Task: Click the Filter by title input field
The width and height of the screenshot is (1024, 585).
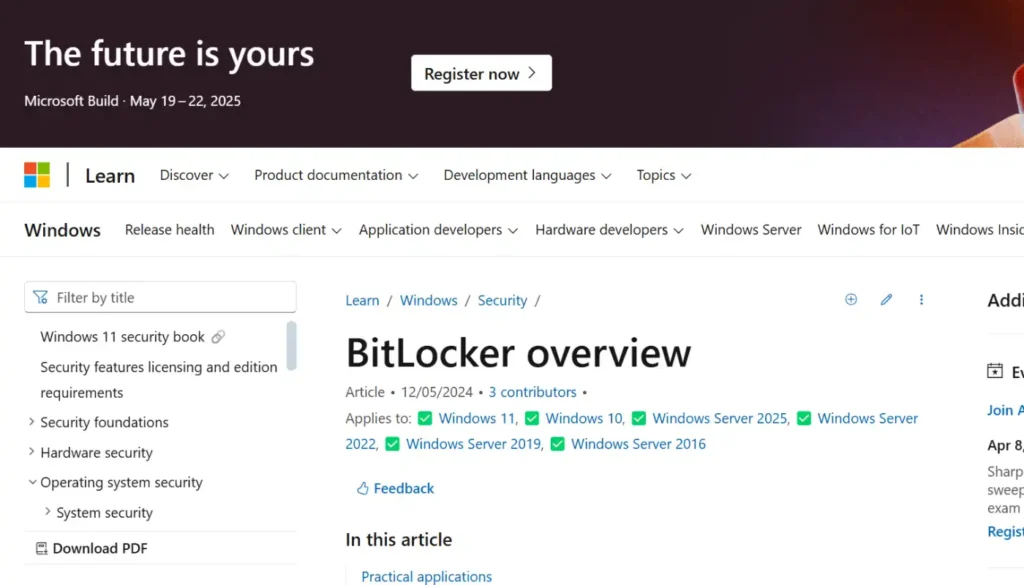Action: coord(160,297)
